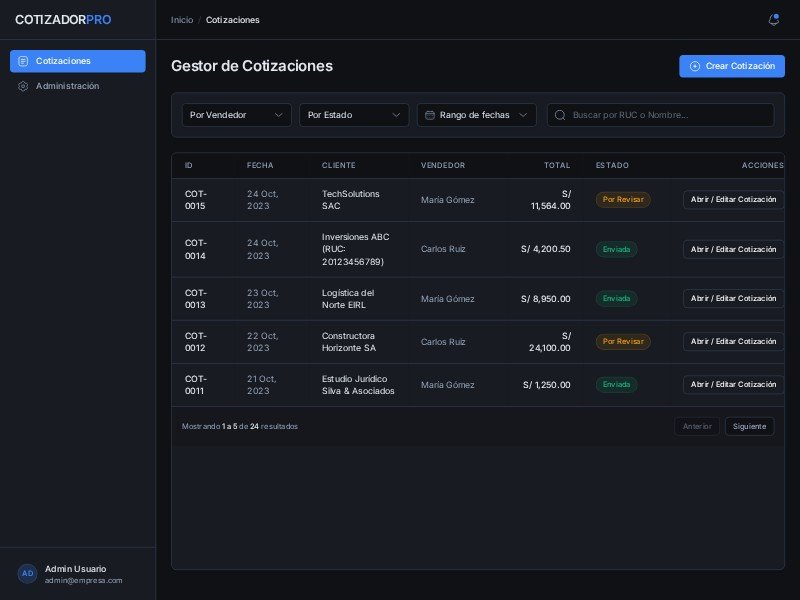
Task: Open quotation COT-0015 for editing
Action: [733, 200]
